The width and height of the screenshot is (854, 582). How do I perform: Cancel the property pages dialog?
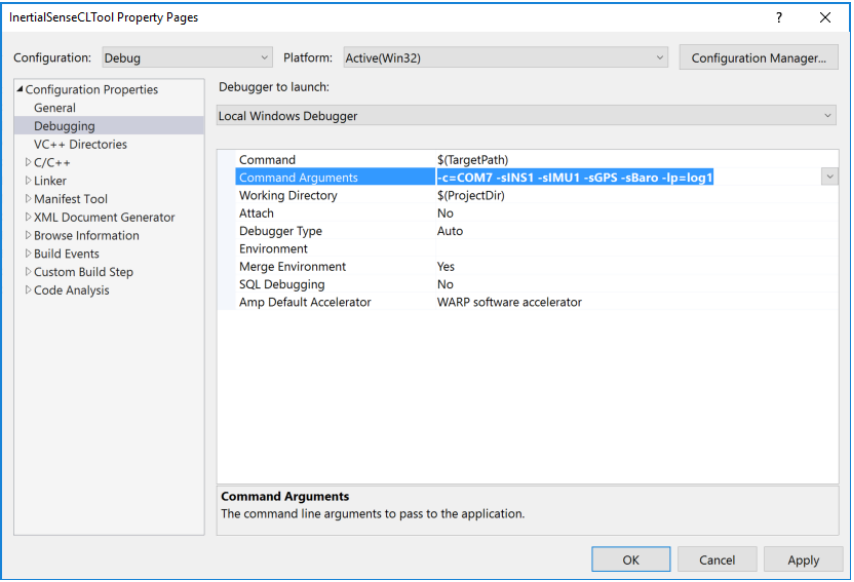(716, 559)
